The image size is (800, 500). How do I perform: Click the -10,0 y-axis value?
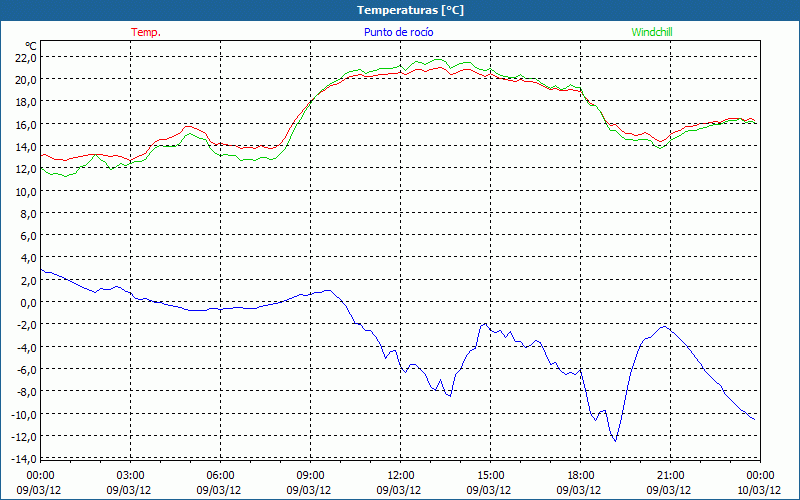[x=23, y=414]
